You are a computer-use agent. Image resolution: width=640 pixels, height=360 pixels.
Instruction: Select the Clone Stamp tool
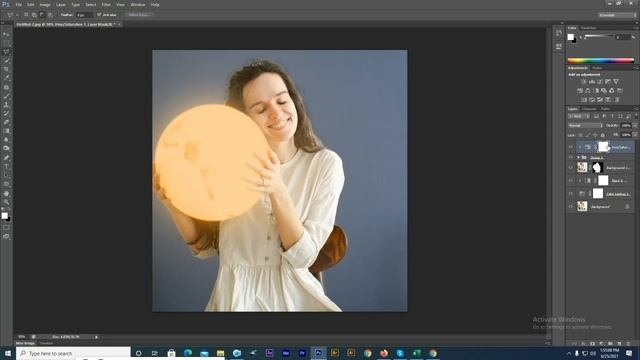[x=6, y=104]
